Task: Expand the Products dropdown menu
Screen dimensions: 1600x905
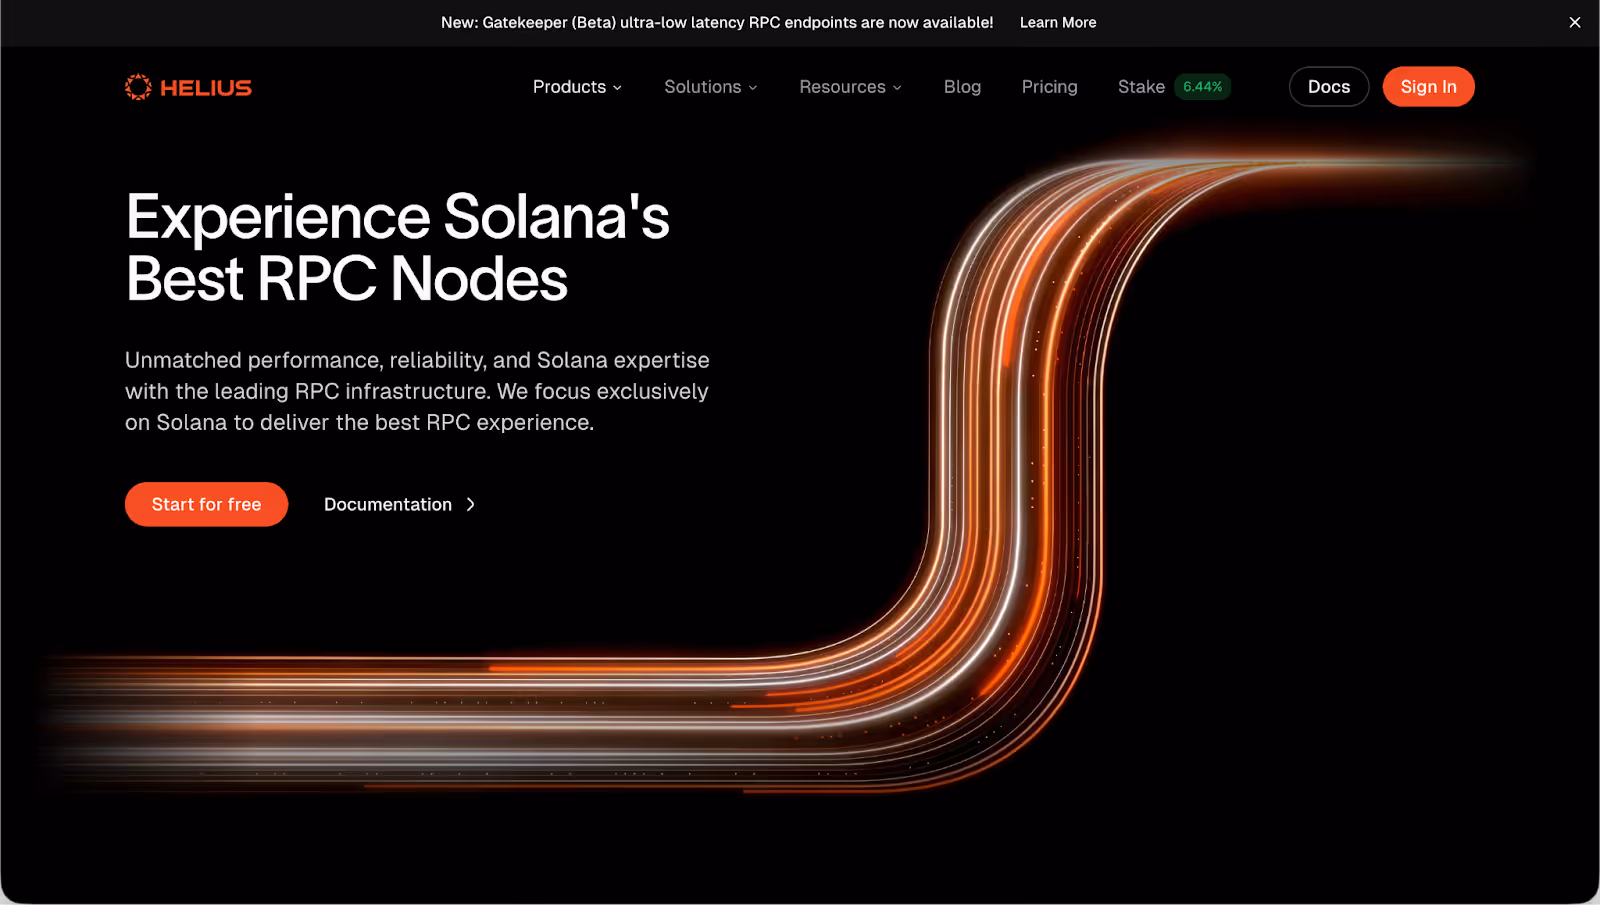Action: [577, 87]
